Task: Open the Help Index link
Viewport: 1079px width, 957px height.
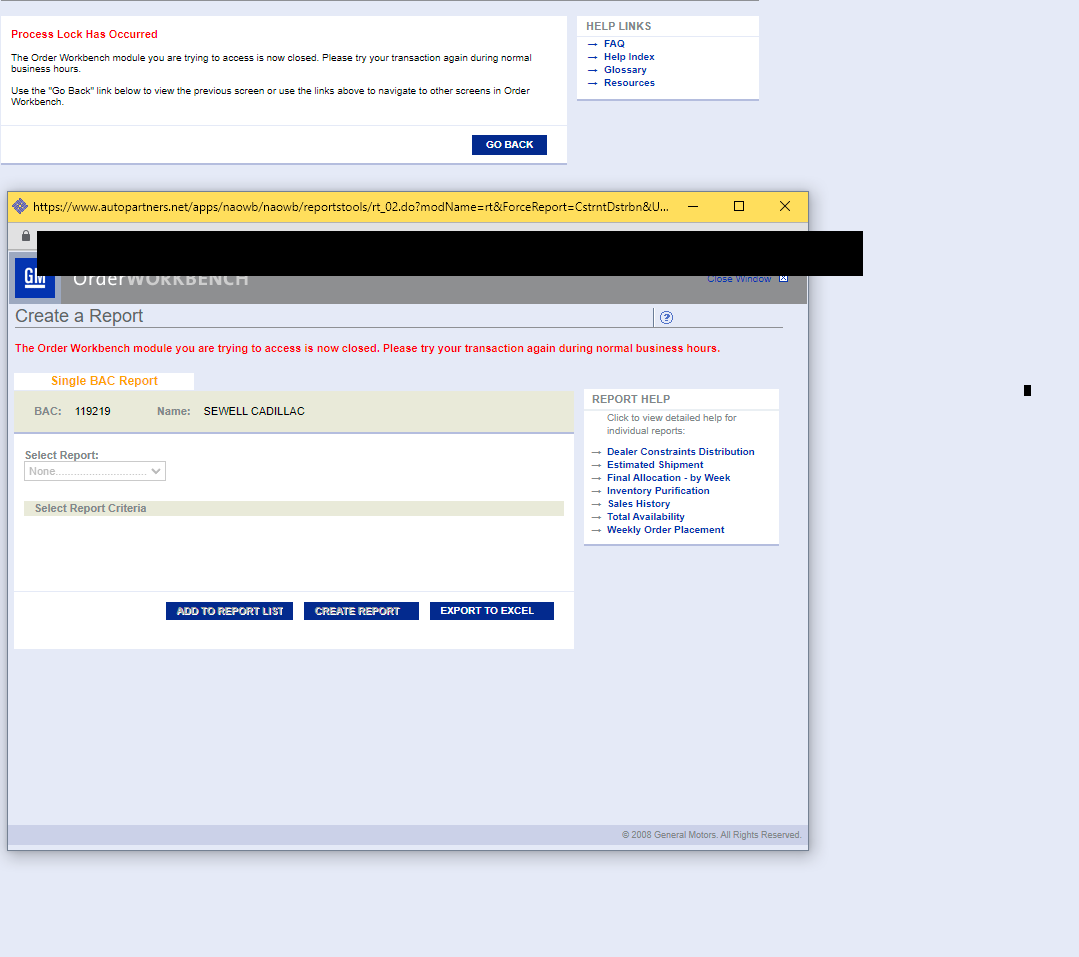Action: (x=629, y=57)
